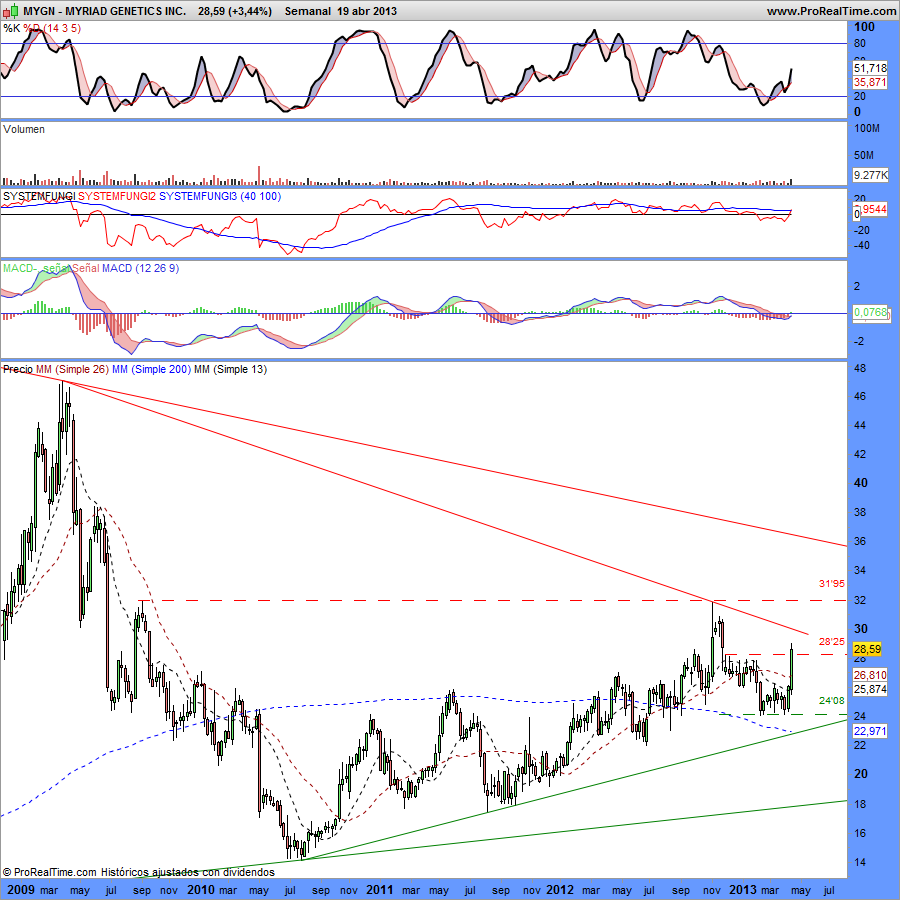Click the 2011 year on the time axis
The height and width of the screenshot is (900, 900).
(x=381, y=890)
